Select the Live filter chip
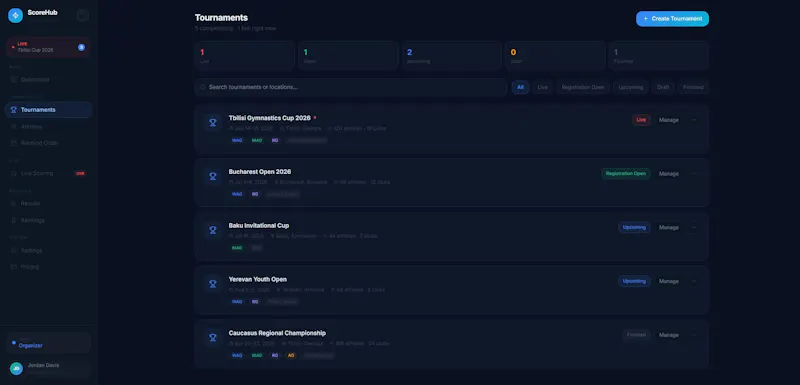This screenshot has height=385, width=800. click(542, 87)
